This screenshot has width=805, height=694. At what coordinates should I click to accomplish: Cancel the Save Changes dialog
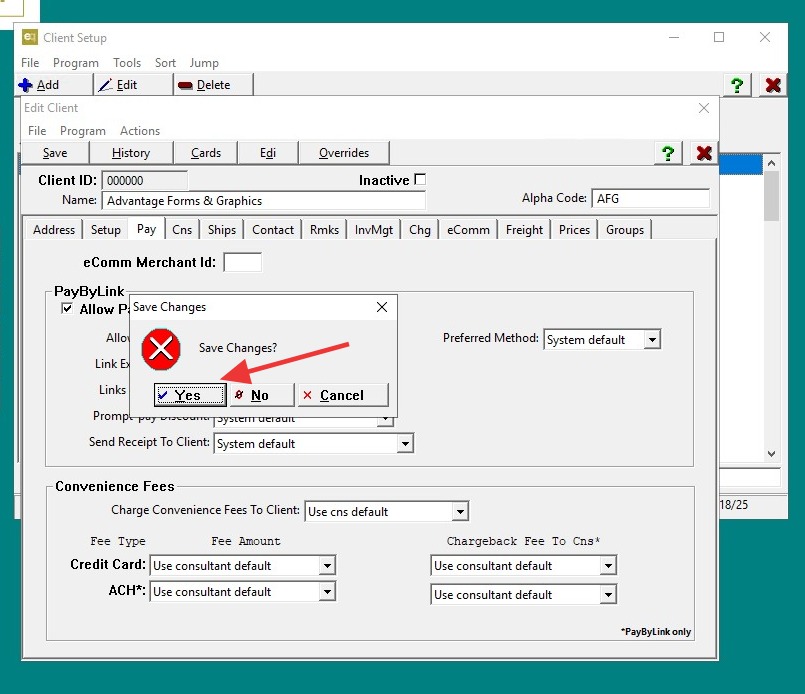point(343,395)
